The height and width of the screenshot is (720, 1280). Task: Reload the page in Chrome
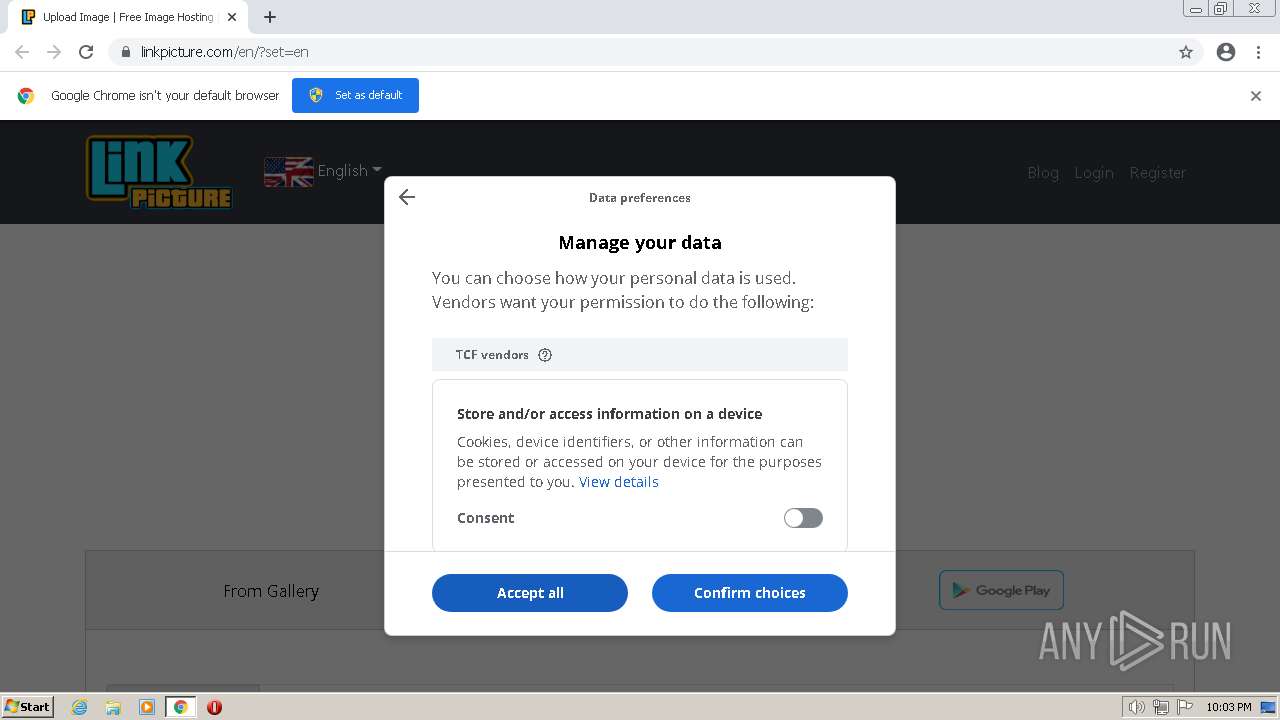click(86, 52)
